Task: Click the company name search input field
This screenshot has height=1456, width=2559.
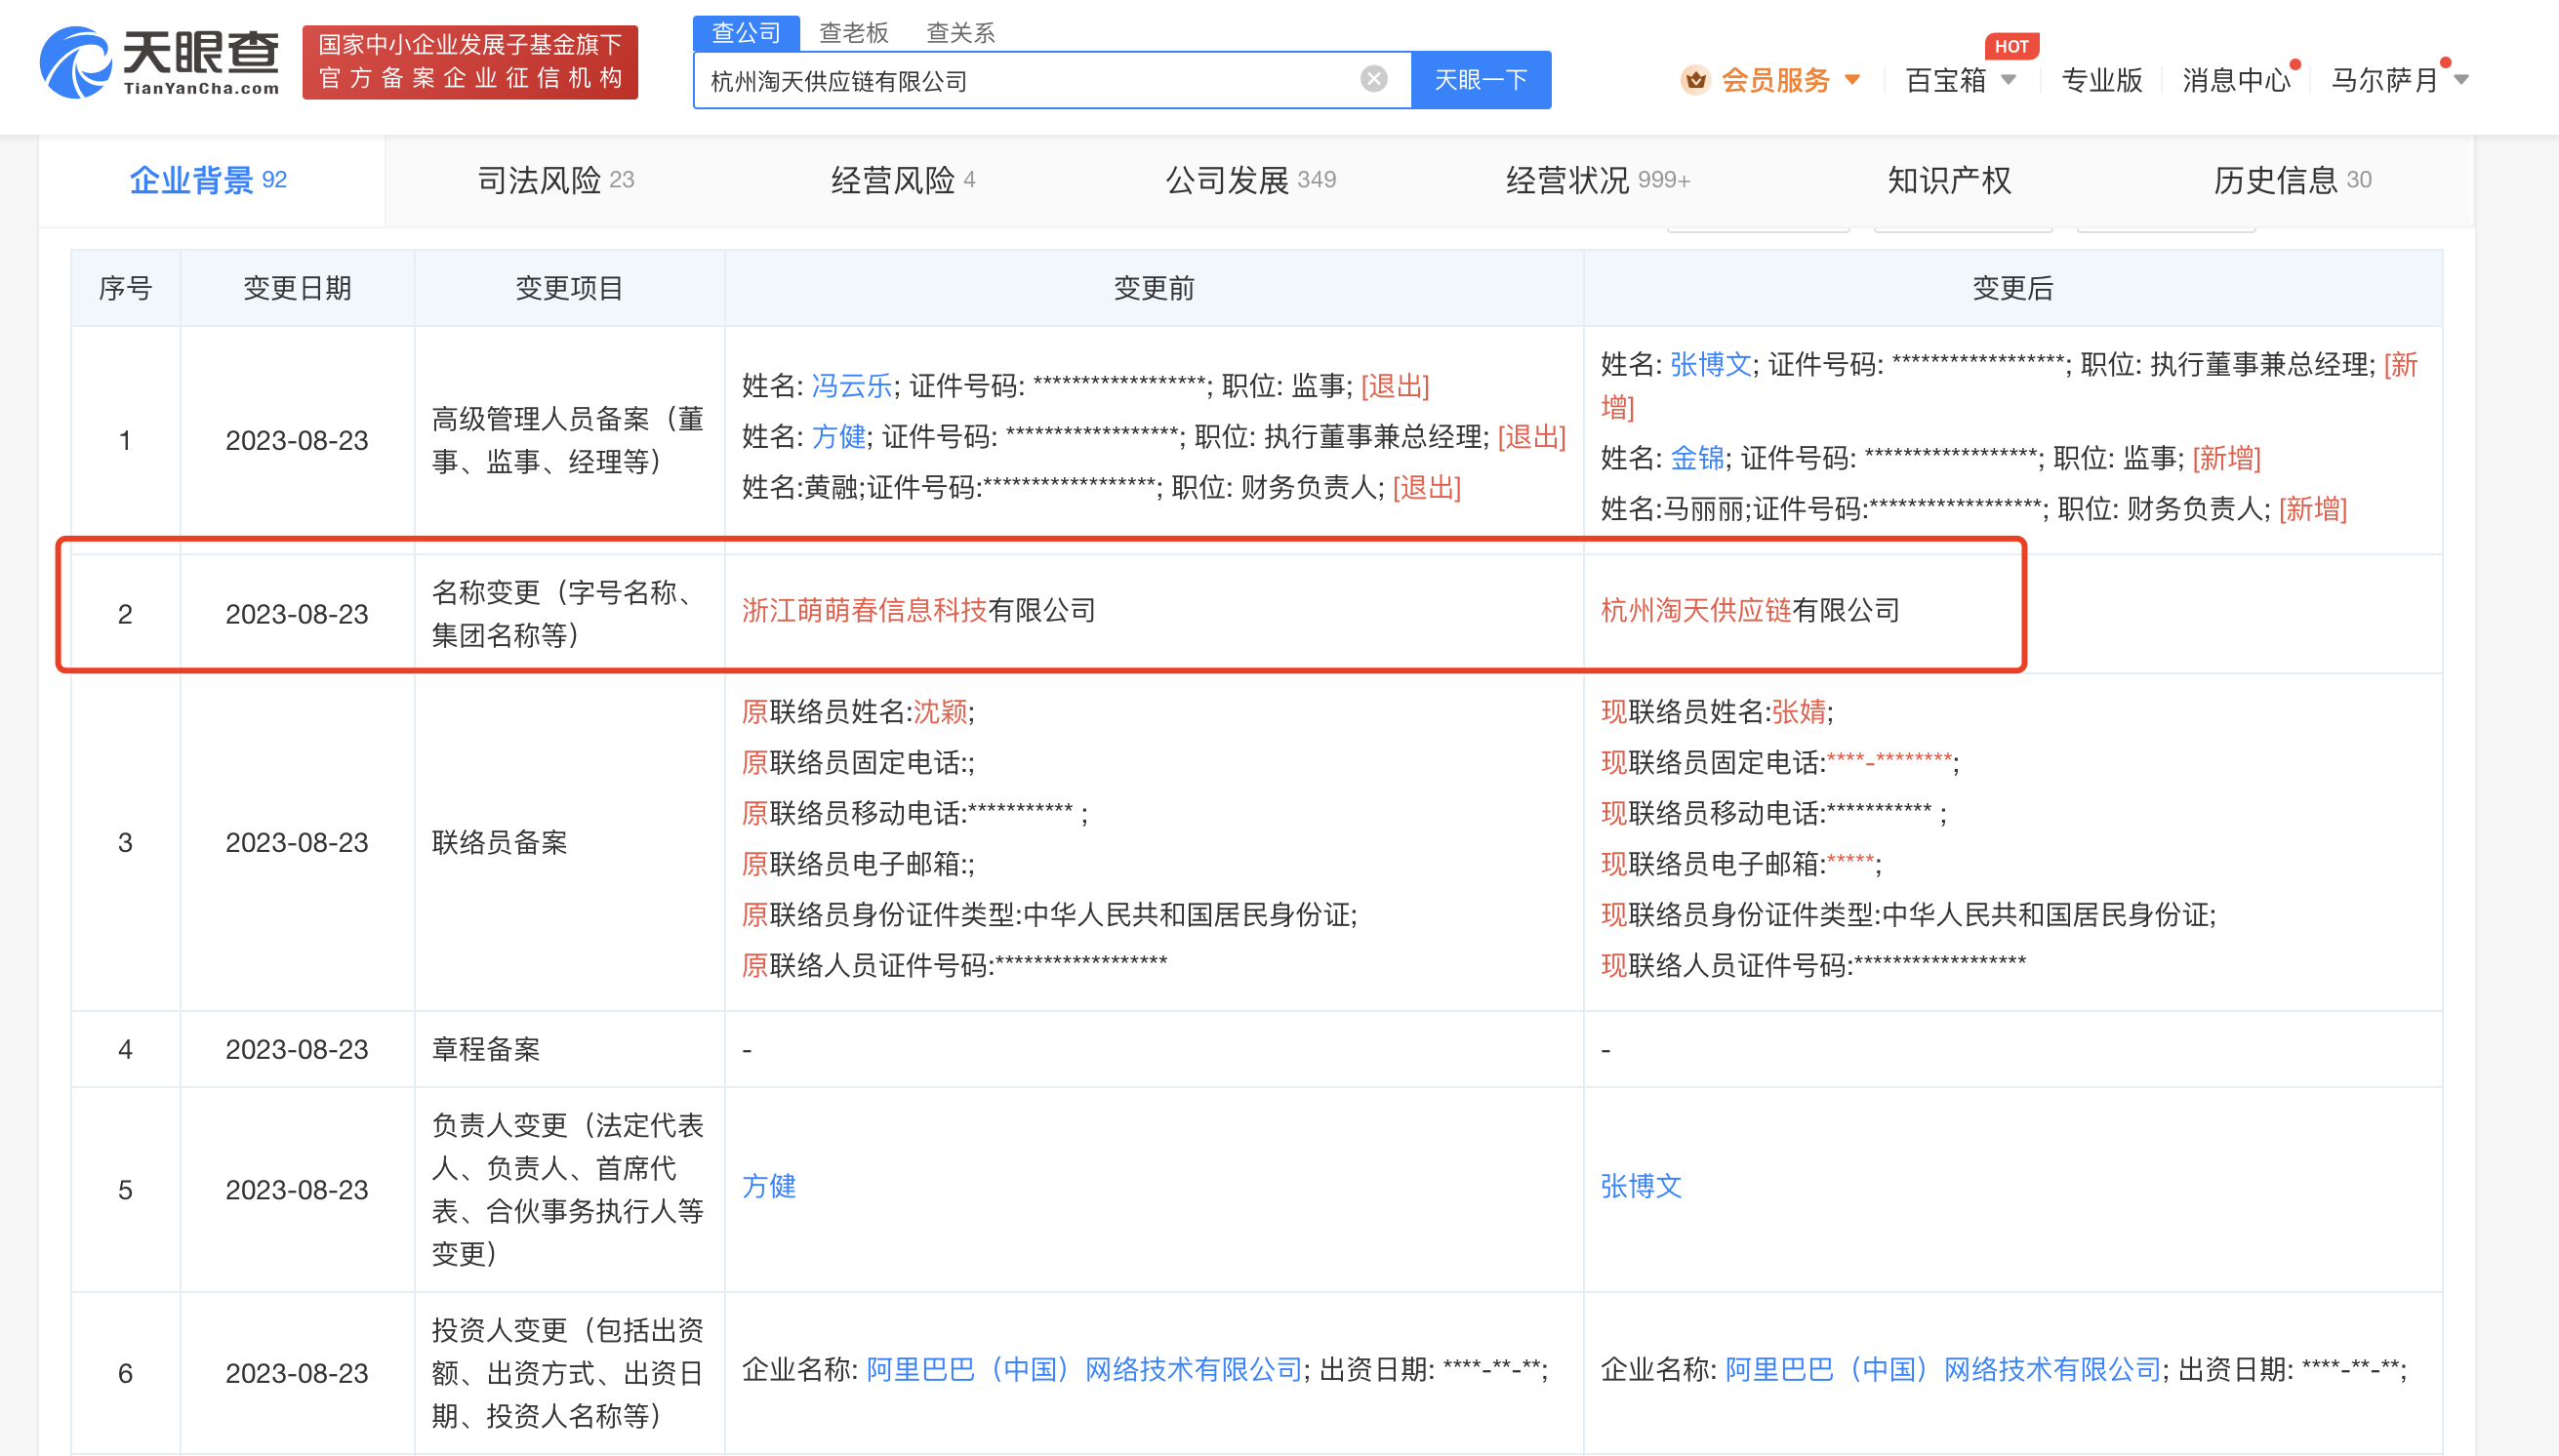Action: click(1030, 80)
